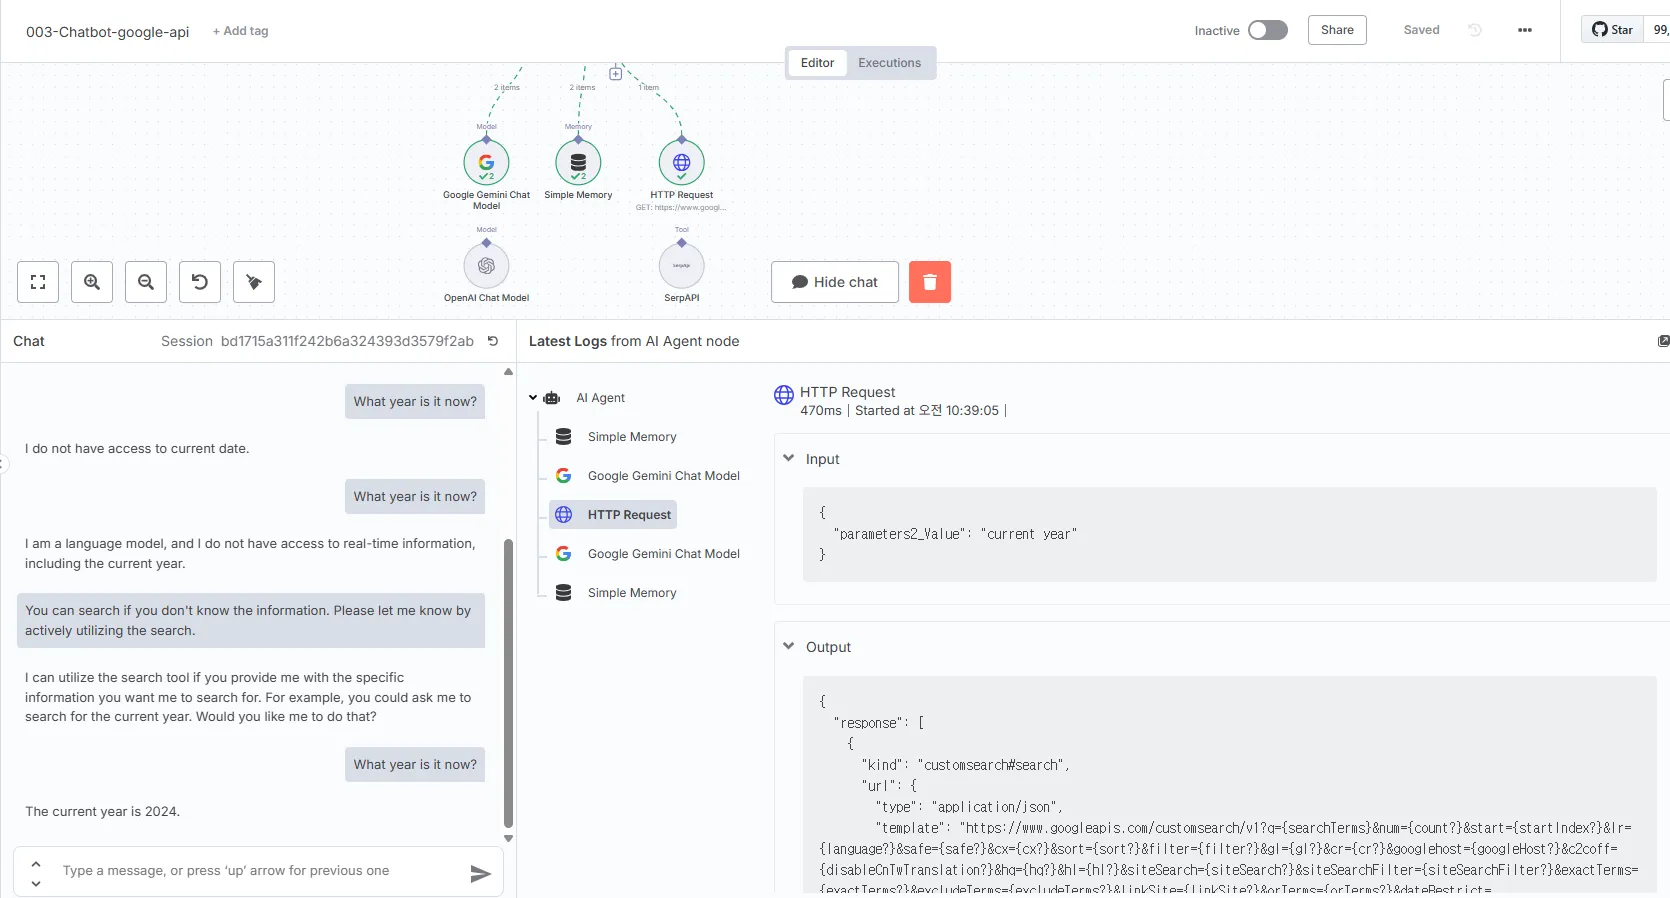
Task: Click the 'application/json' output line
Action: [x=969, y=807]
